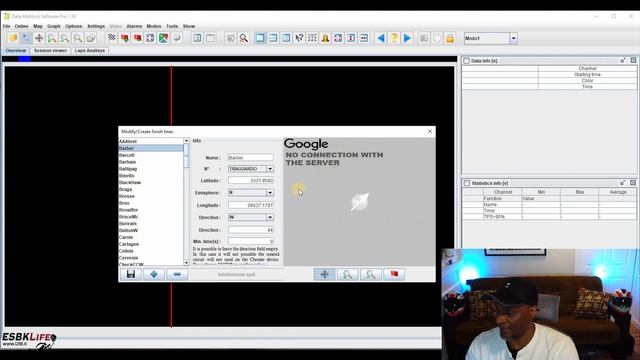Open the Options menu
This screenshot has height=360, width=640.
pos(74,26)
